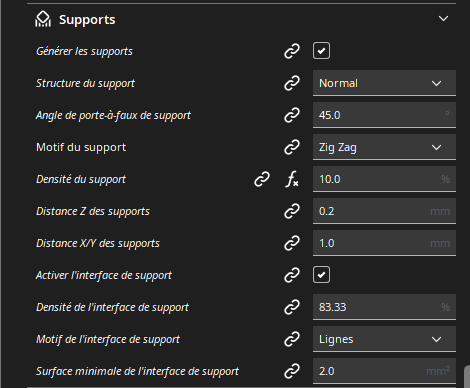Click the Motif du support setting label
Image resolution: width=470 pixels, height=388 pixels.
tap(81, 147)
